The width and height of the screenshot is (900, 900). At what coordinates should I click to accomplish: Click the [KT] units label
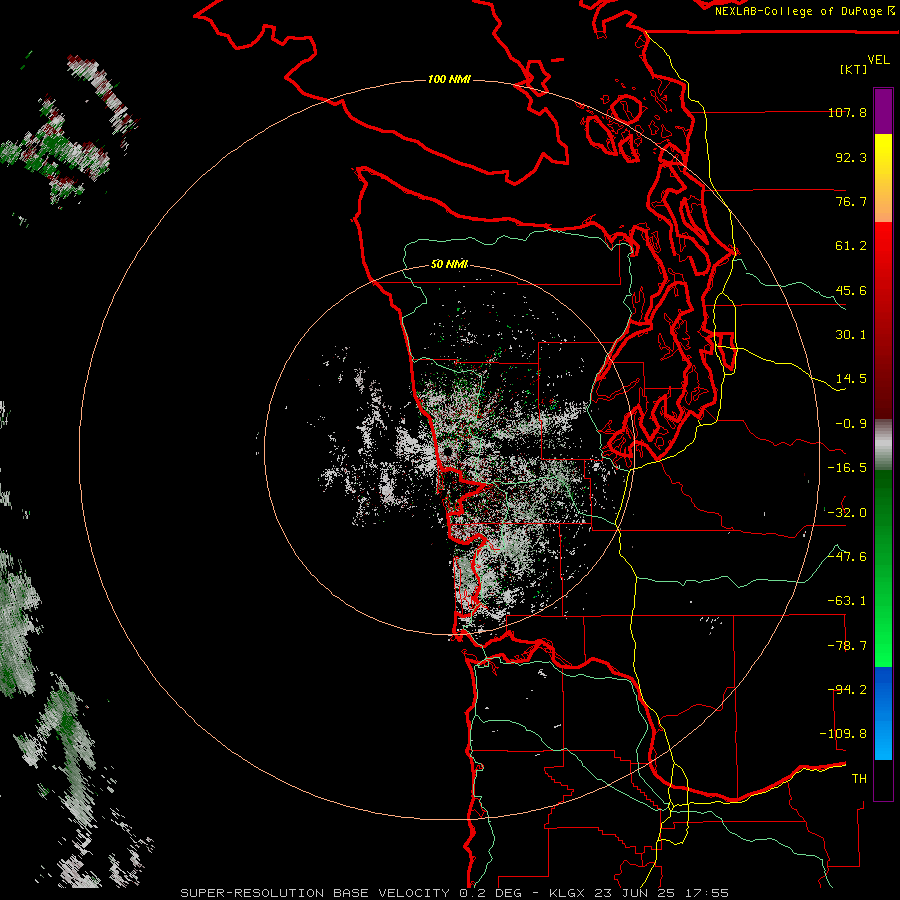point(854,69)
